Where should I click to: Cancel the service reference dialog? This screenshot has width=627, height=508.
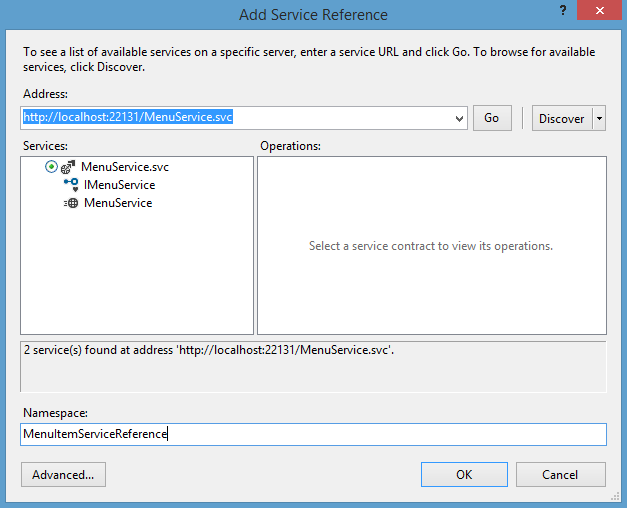(560, 475)
